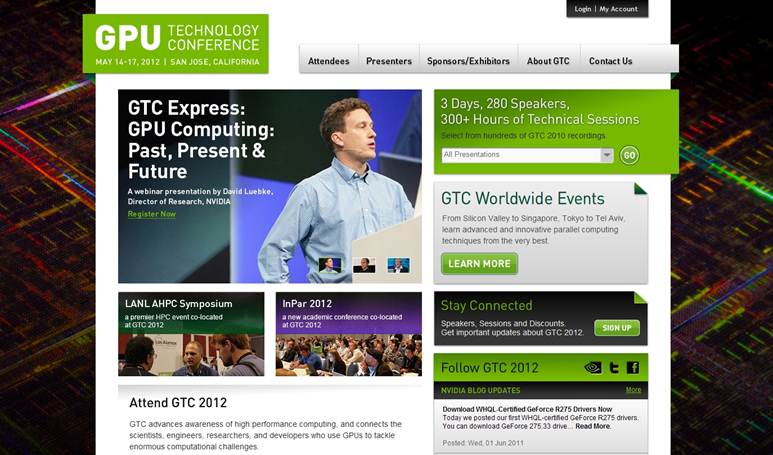Open the Sponsors/Exhibitors menu
Viewport: 773px width, 455px height.
(x=468, y=61)
